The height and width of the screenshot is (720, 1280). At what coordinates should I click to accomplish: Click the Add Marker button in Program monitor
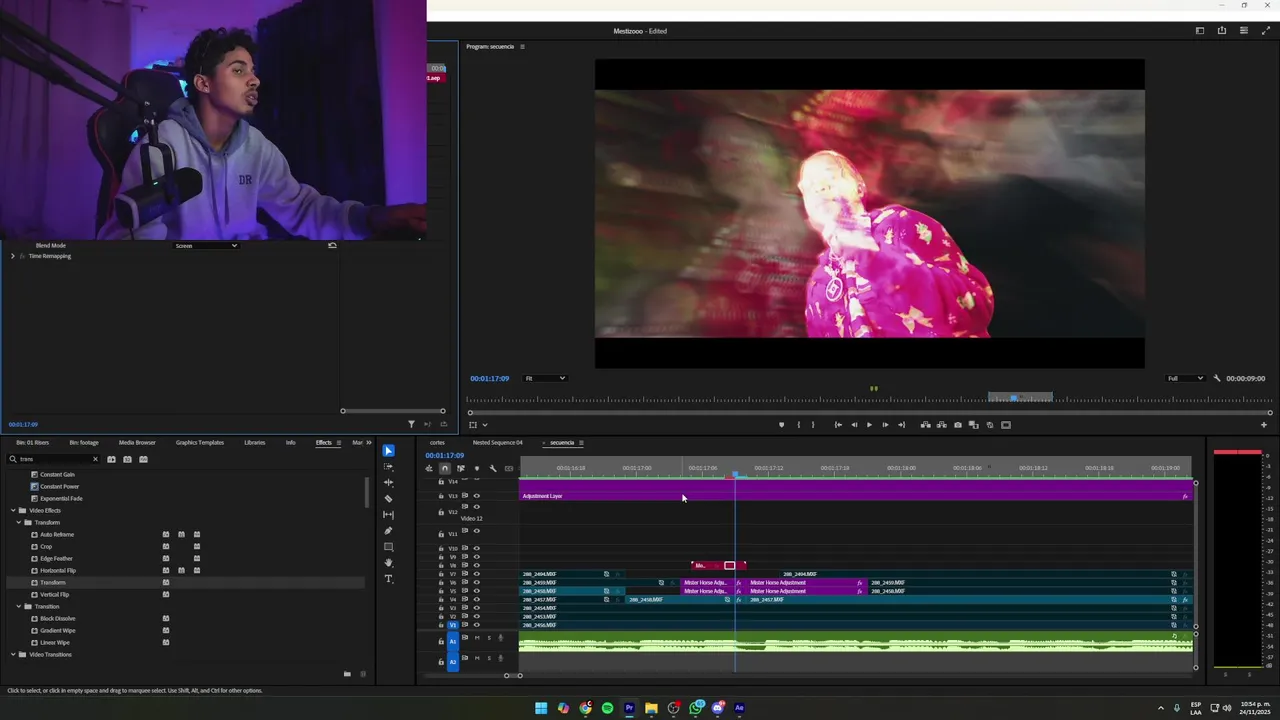781,425
